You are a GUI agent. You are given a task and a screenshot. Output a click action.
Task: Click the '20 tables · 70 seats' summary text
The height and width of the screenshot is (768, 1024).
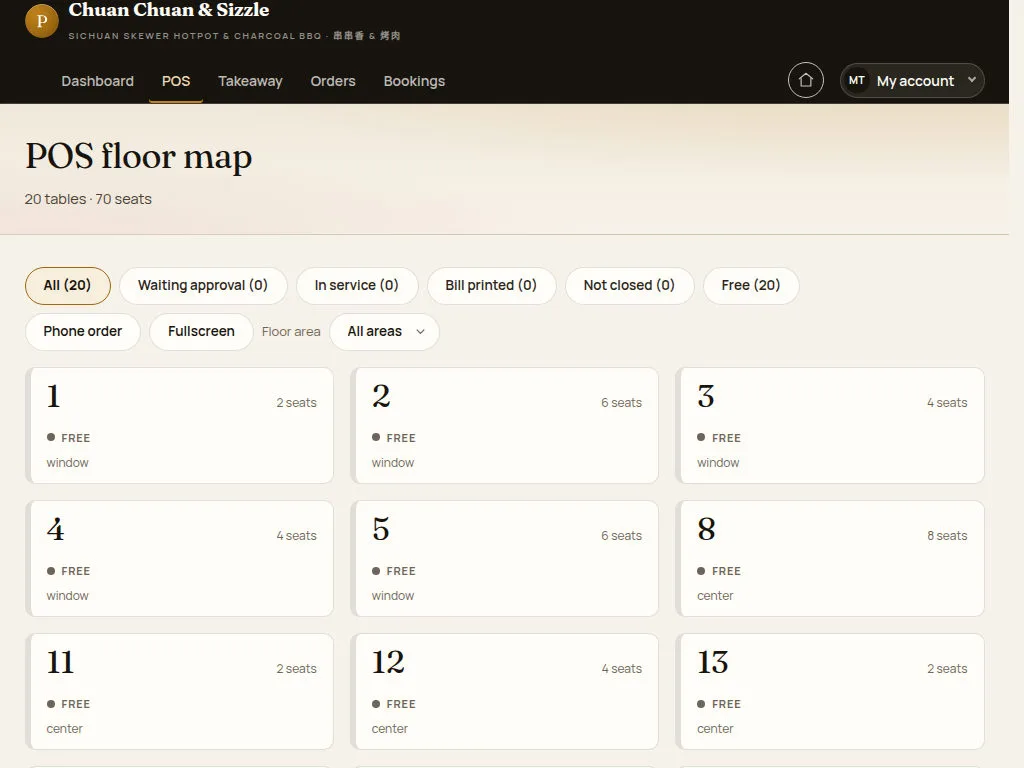[x=88, y=199]
